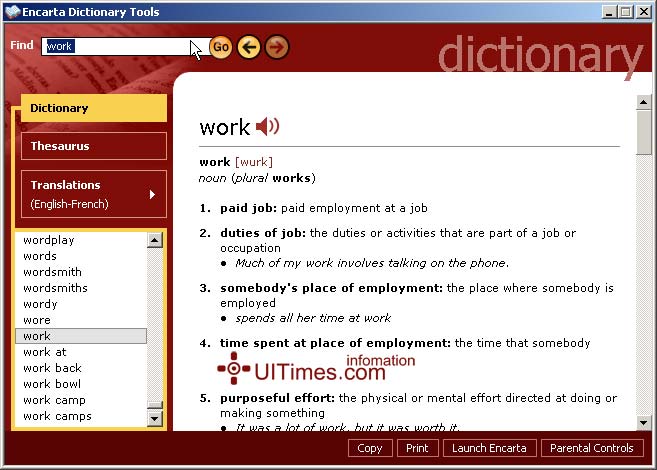Select 'wordsmith' in the word list
Screen dimensions: 657x470
point(81,272)
